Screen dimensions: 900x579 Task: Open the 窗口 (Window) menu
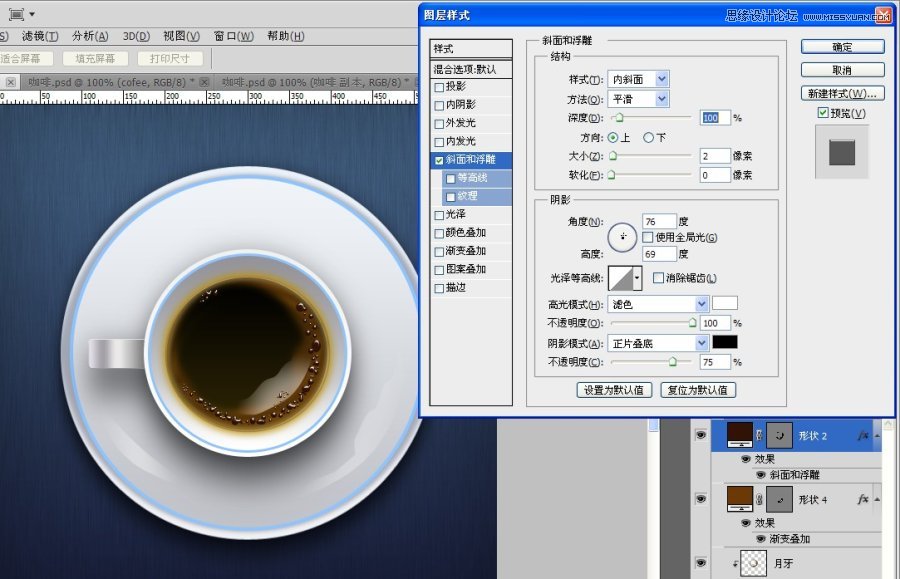click(233, 36)
